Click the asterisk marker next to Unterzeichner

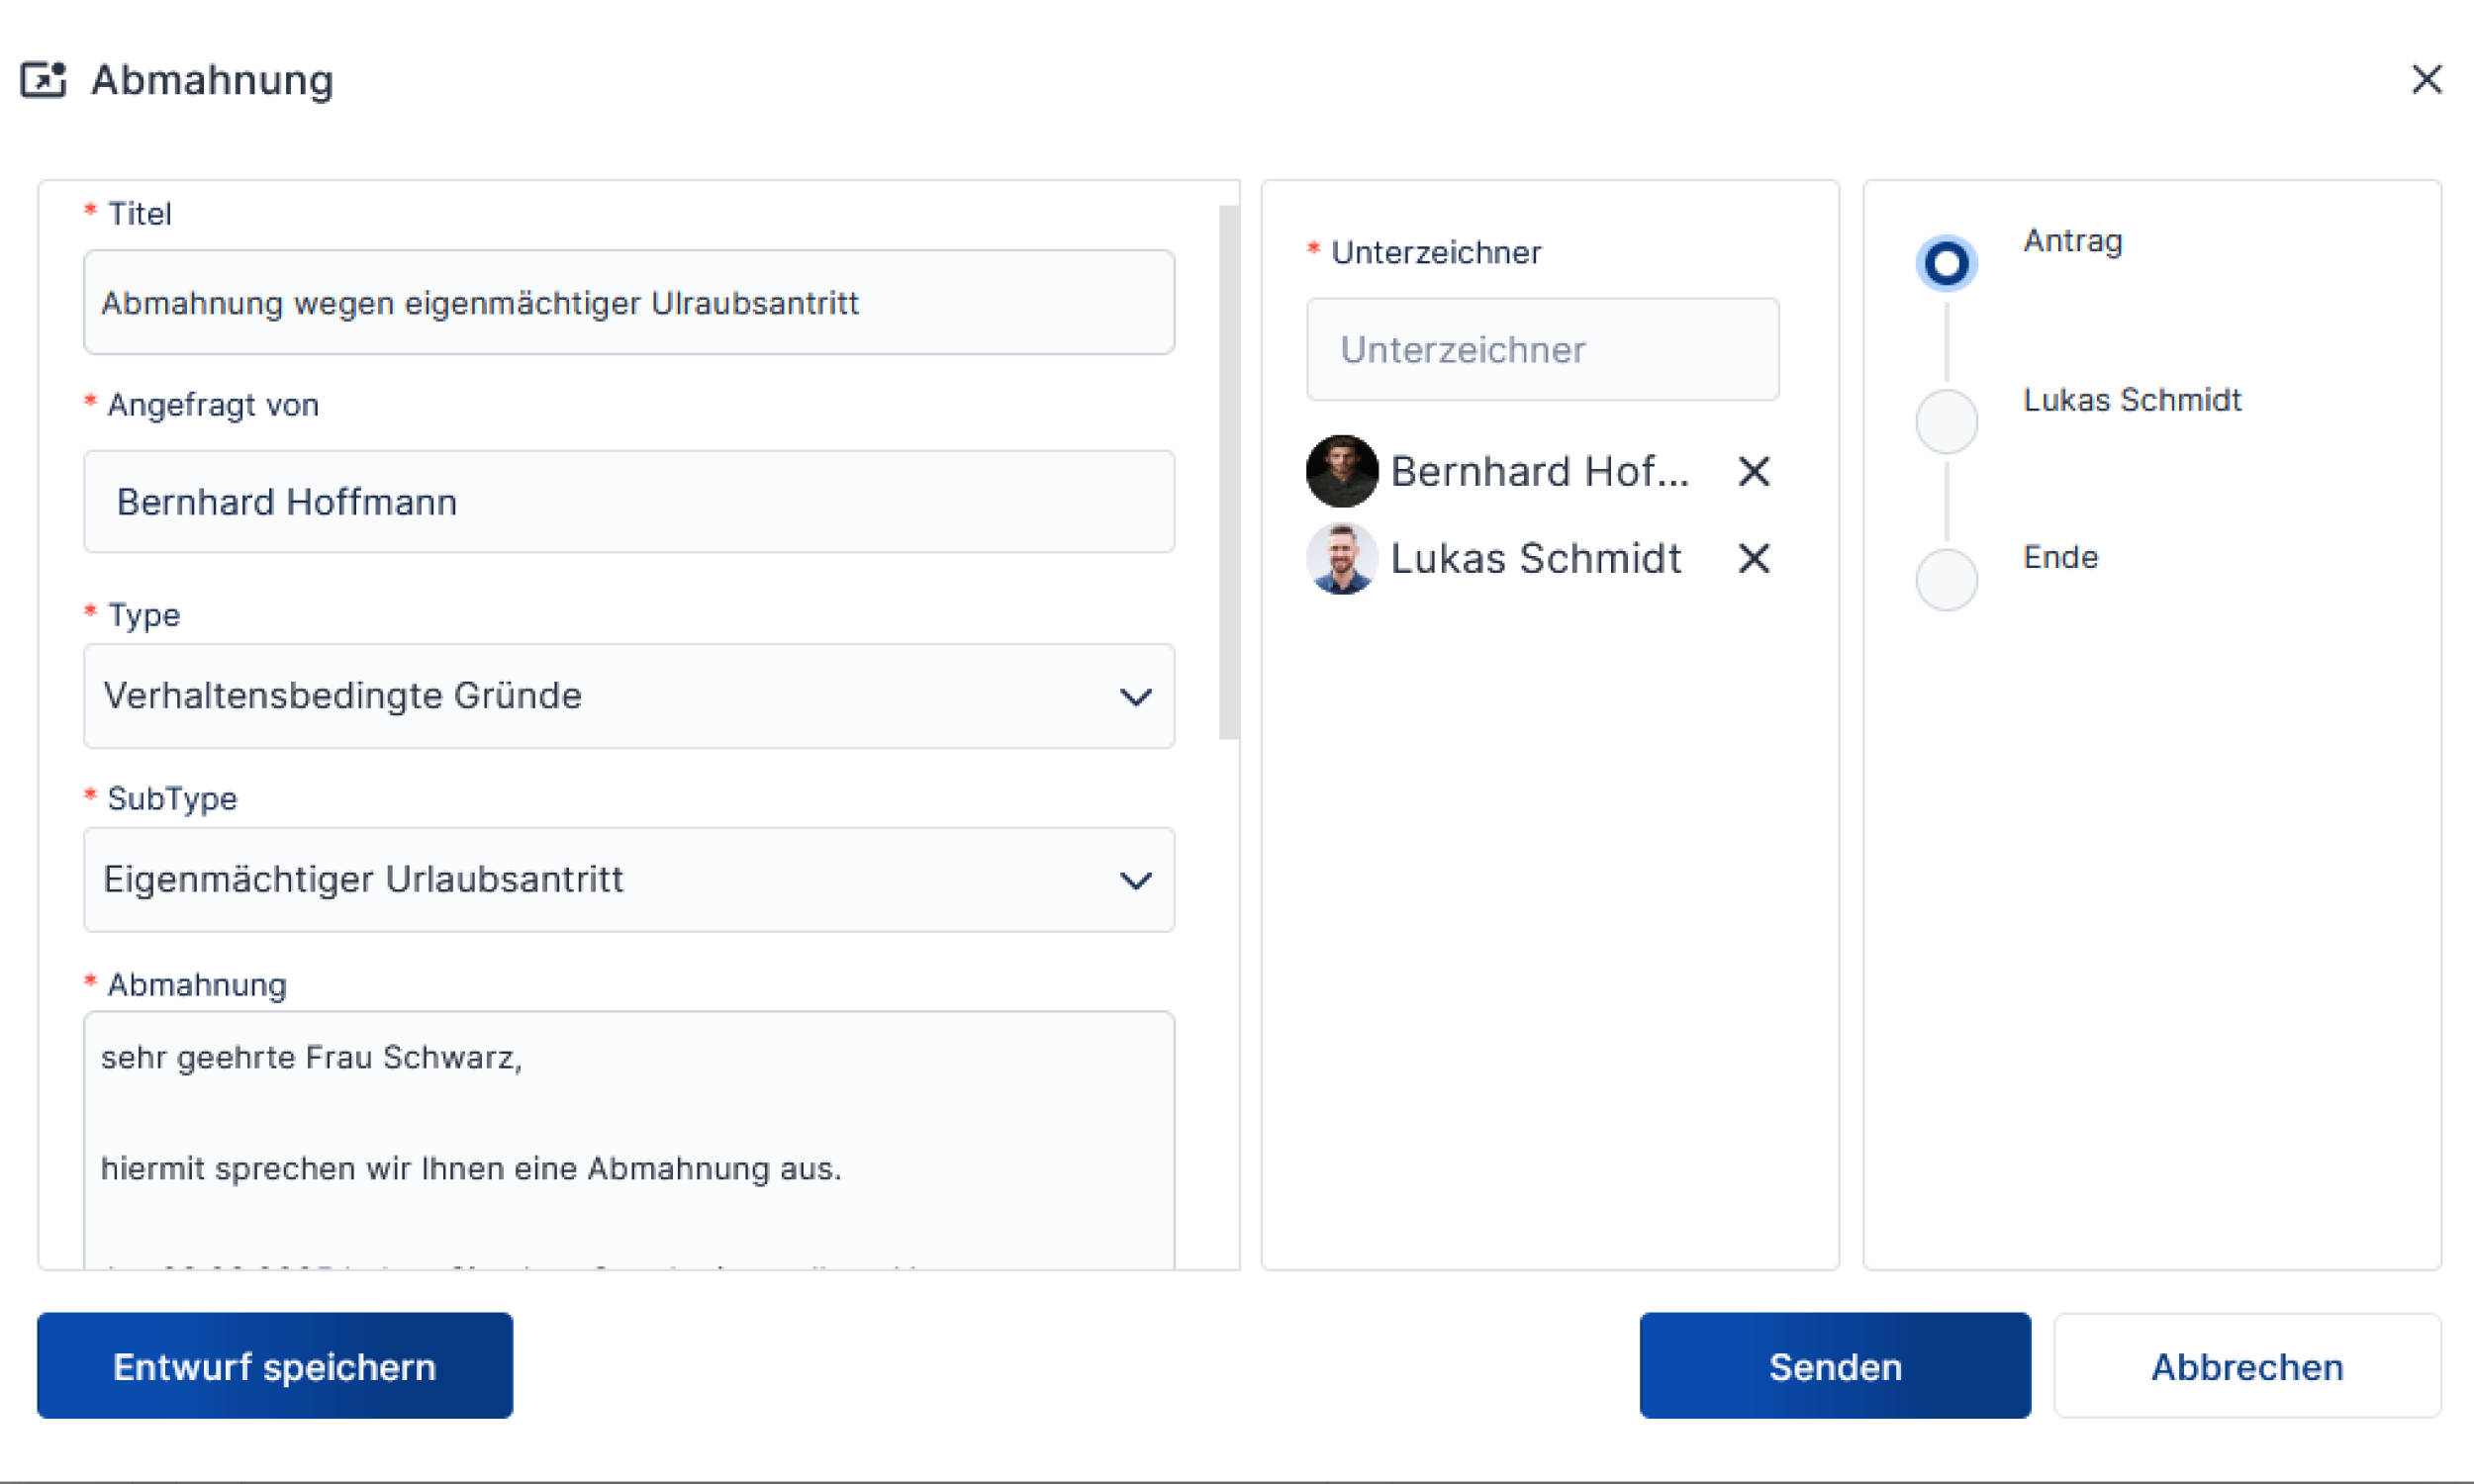(1313, 249)
